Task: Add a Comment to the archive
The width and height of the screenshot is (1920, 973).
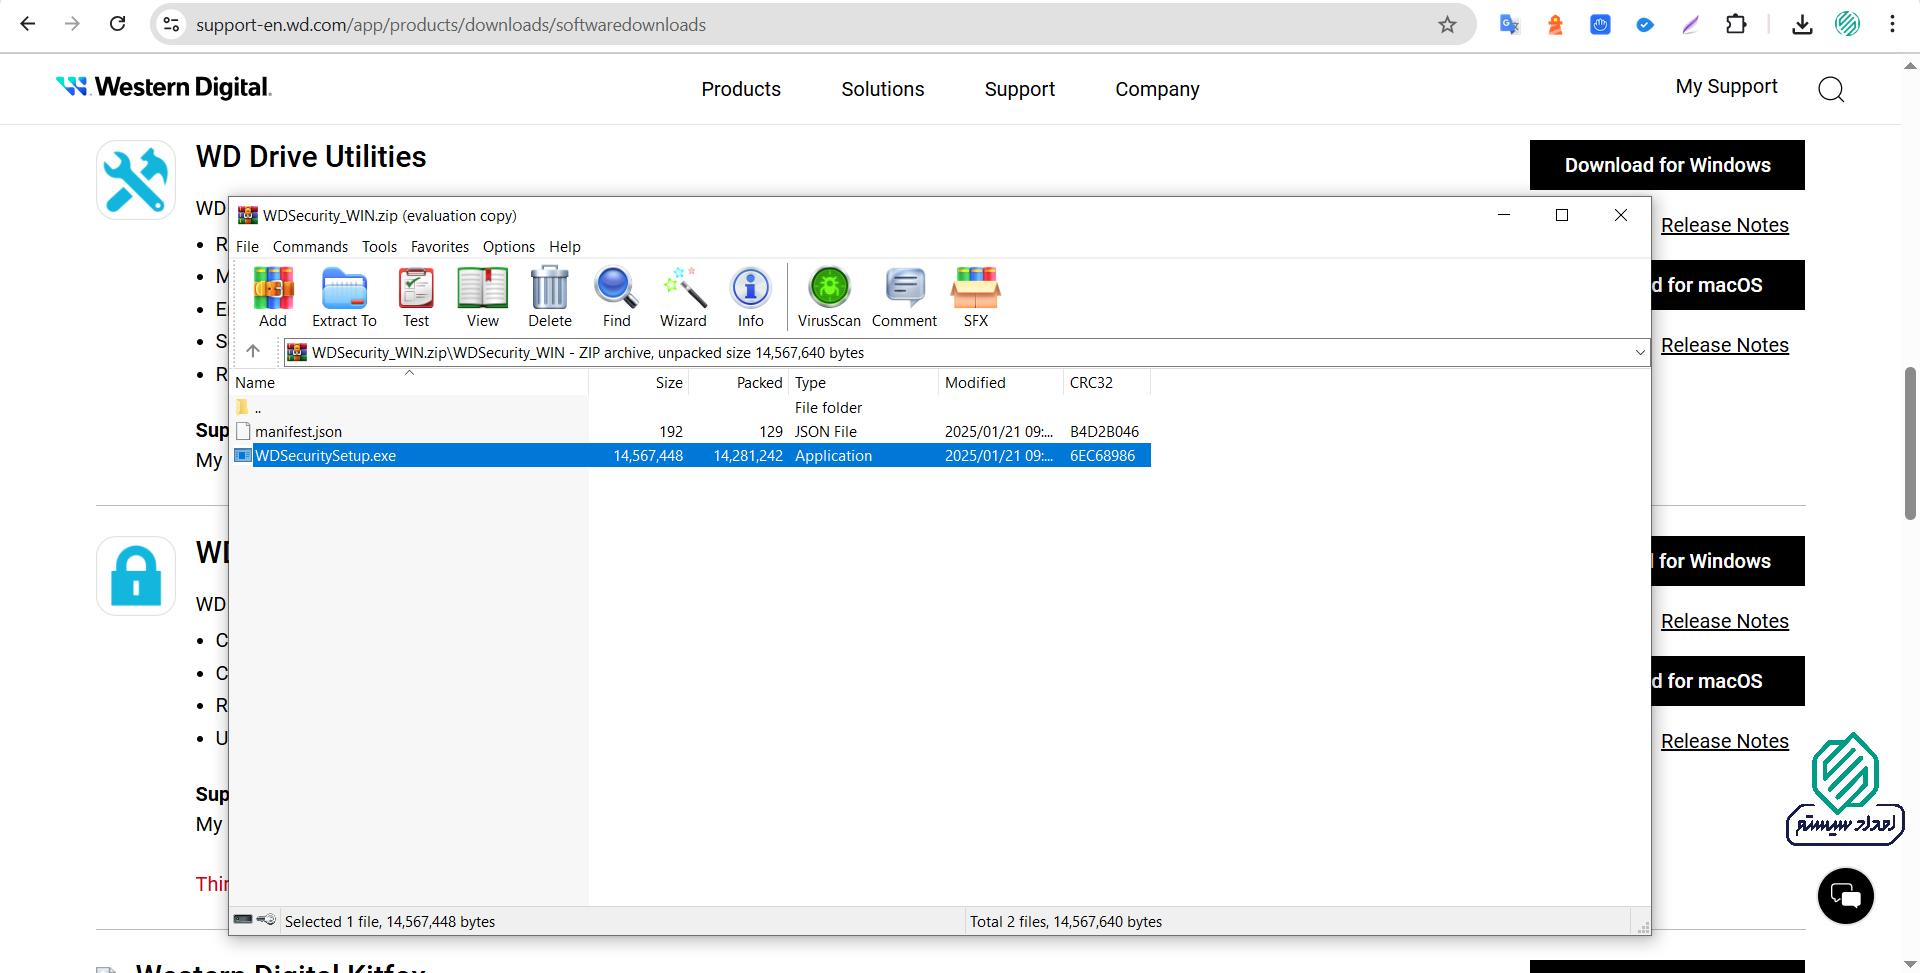Action: pyautogui.click(x=904, y=297)
